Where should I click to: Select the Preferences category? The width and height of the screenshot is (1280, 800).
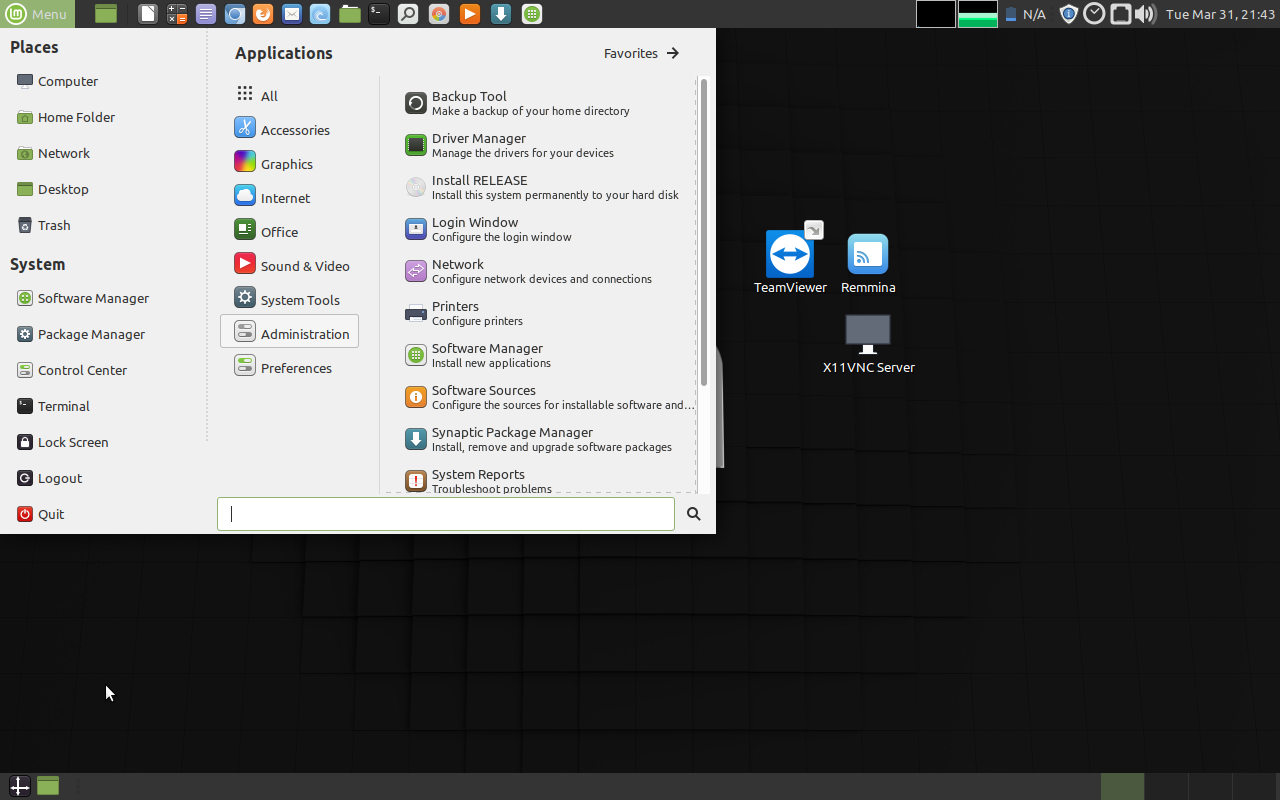[289, 368]
